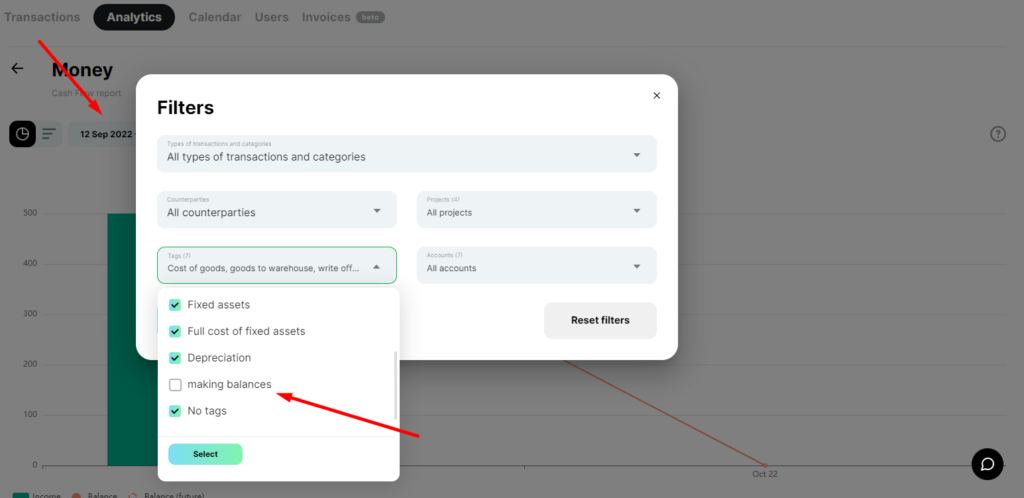Close the Filters dialog with X
This screenshot has height=498, width=1024.
click(x=657, y=95)
